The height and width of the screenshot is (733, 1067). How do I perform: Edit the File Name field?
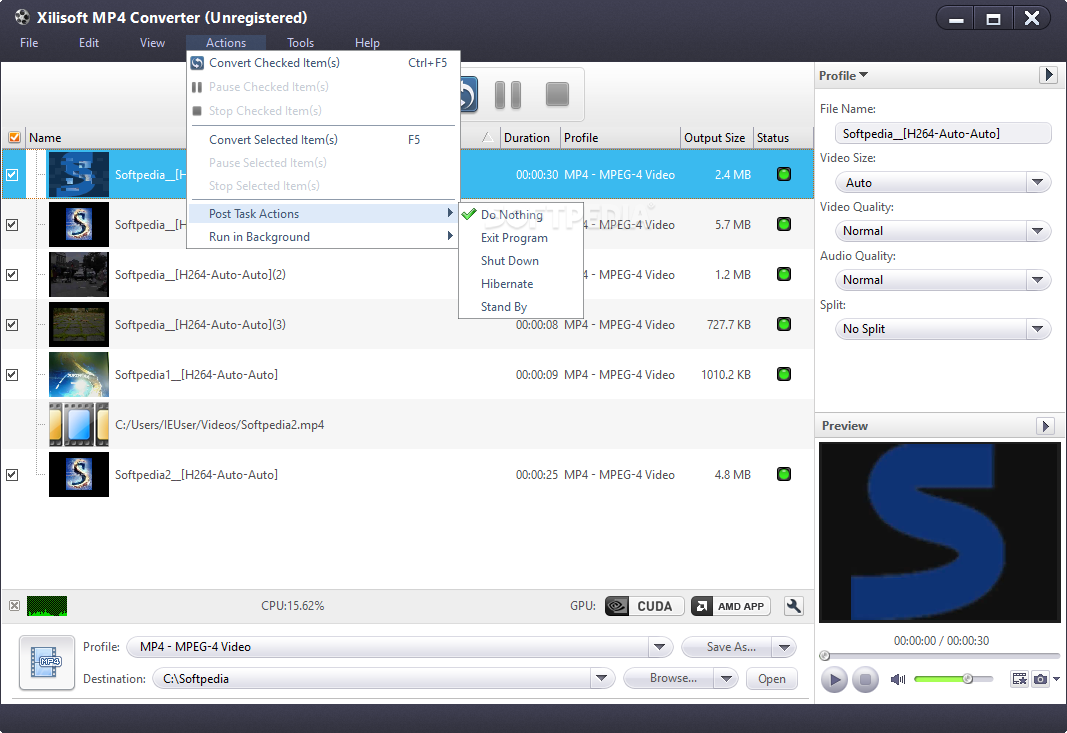(x=943, y=133)
